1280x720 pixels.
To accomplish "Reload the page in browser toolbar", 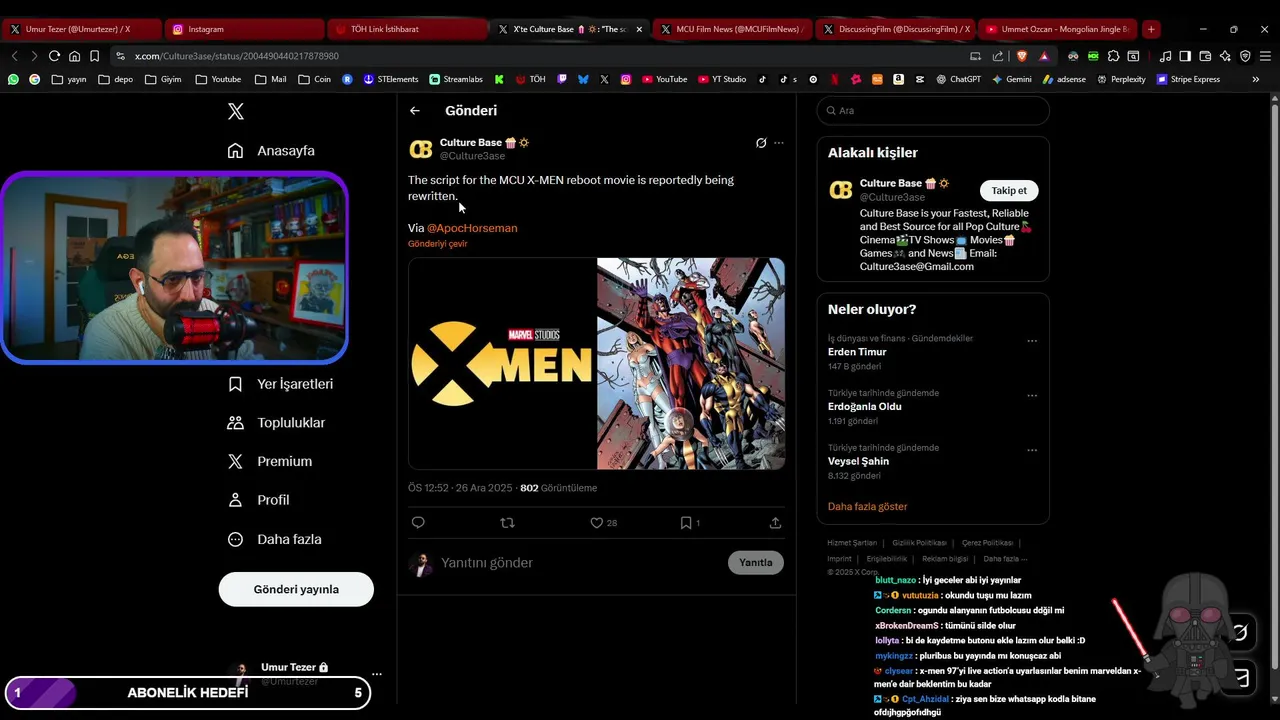I will point(54,56).
